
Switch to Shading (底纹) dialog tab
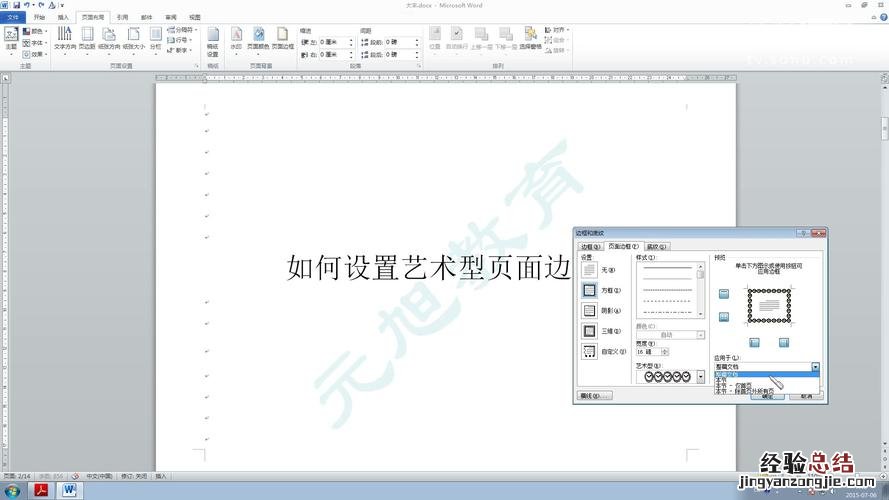coord(657,247)
